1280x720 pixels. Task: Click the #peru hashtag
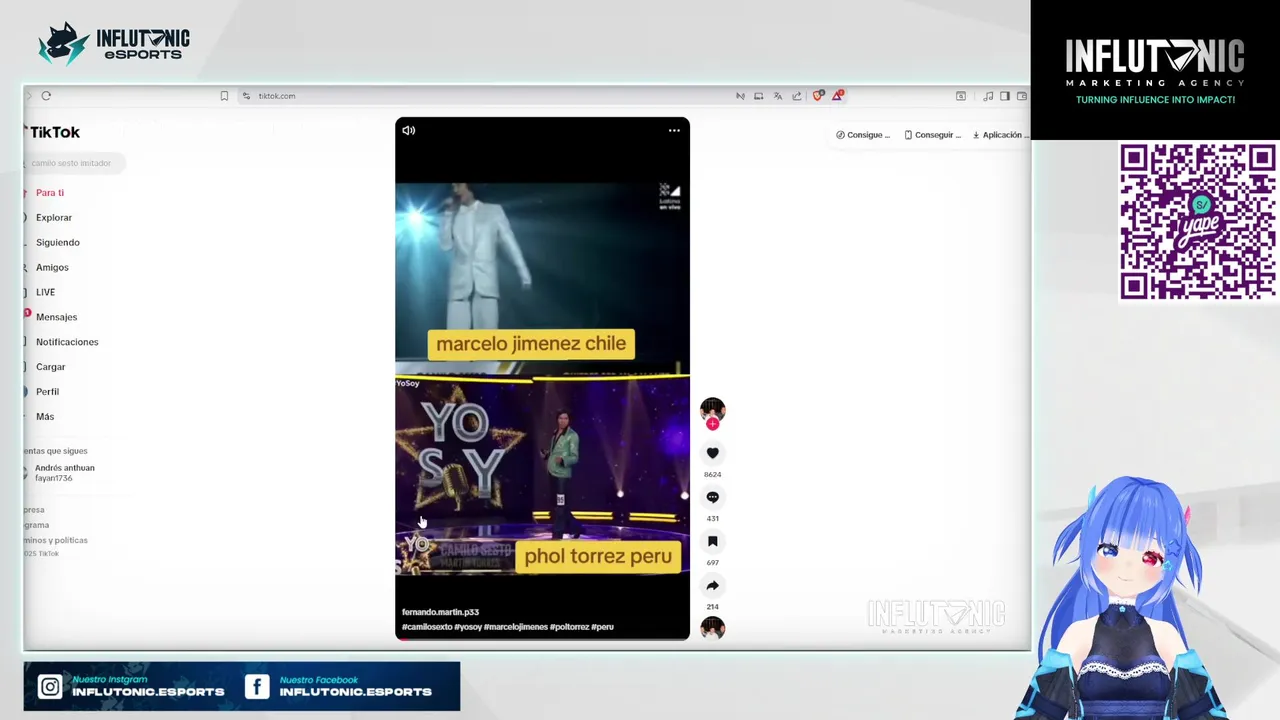click(602, 627)
